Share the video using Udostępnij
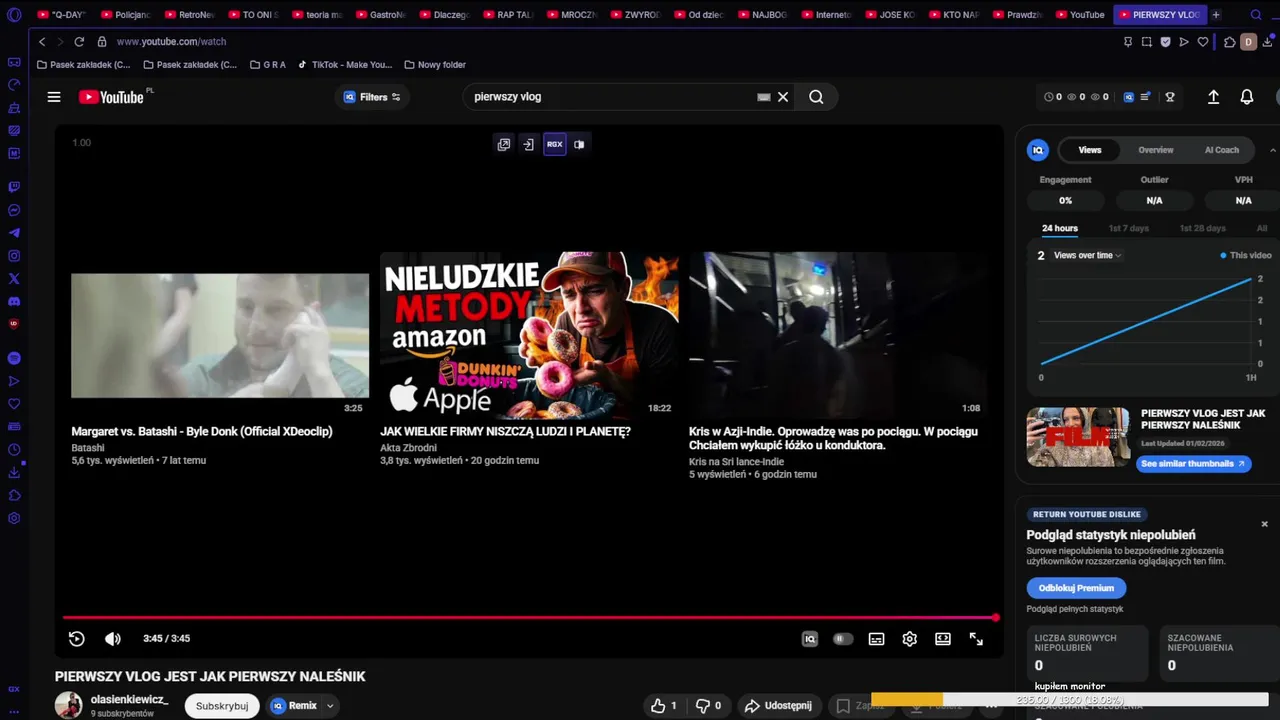Screen dimensions: 1280x720 [778, 706]
